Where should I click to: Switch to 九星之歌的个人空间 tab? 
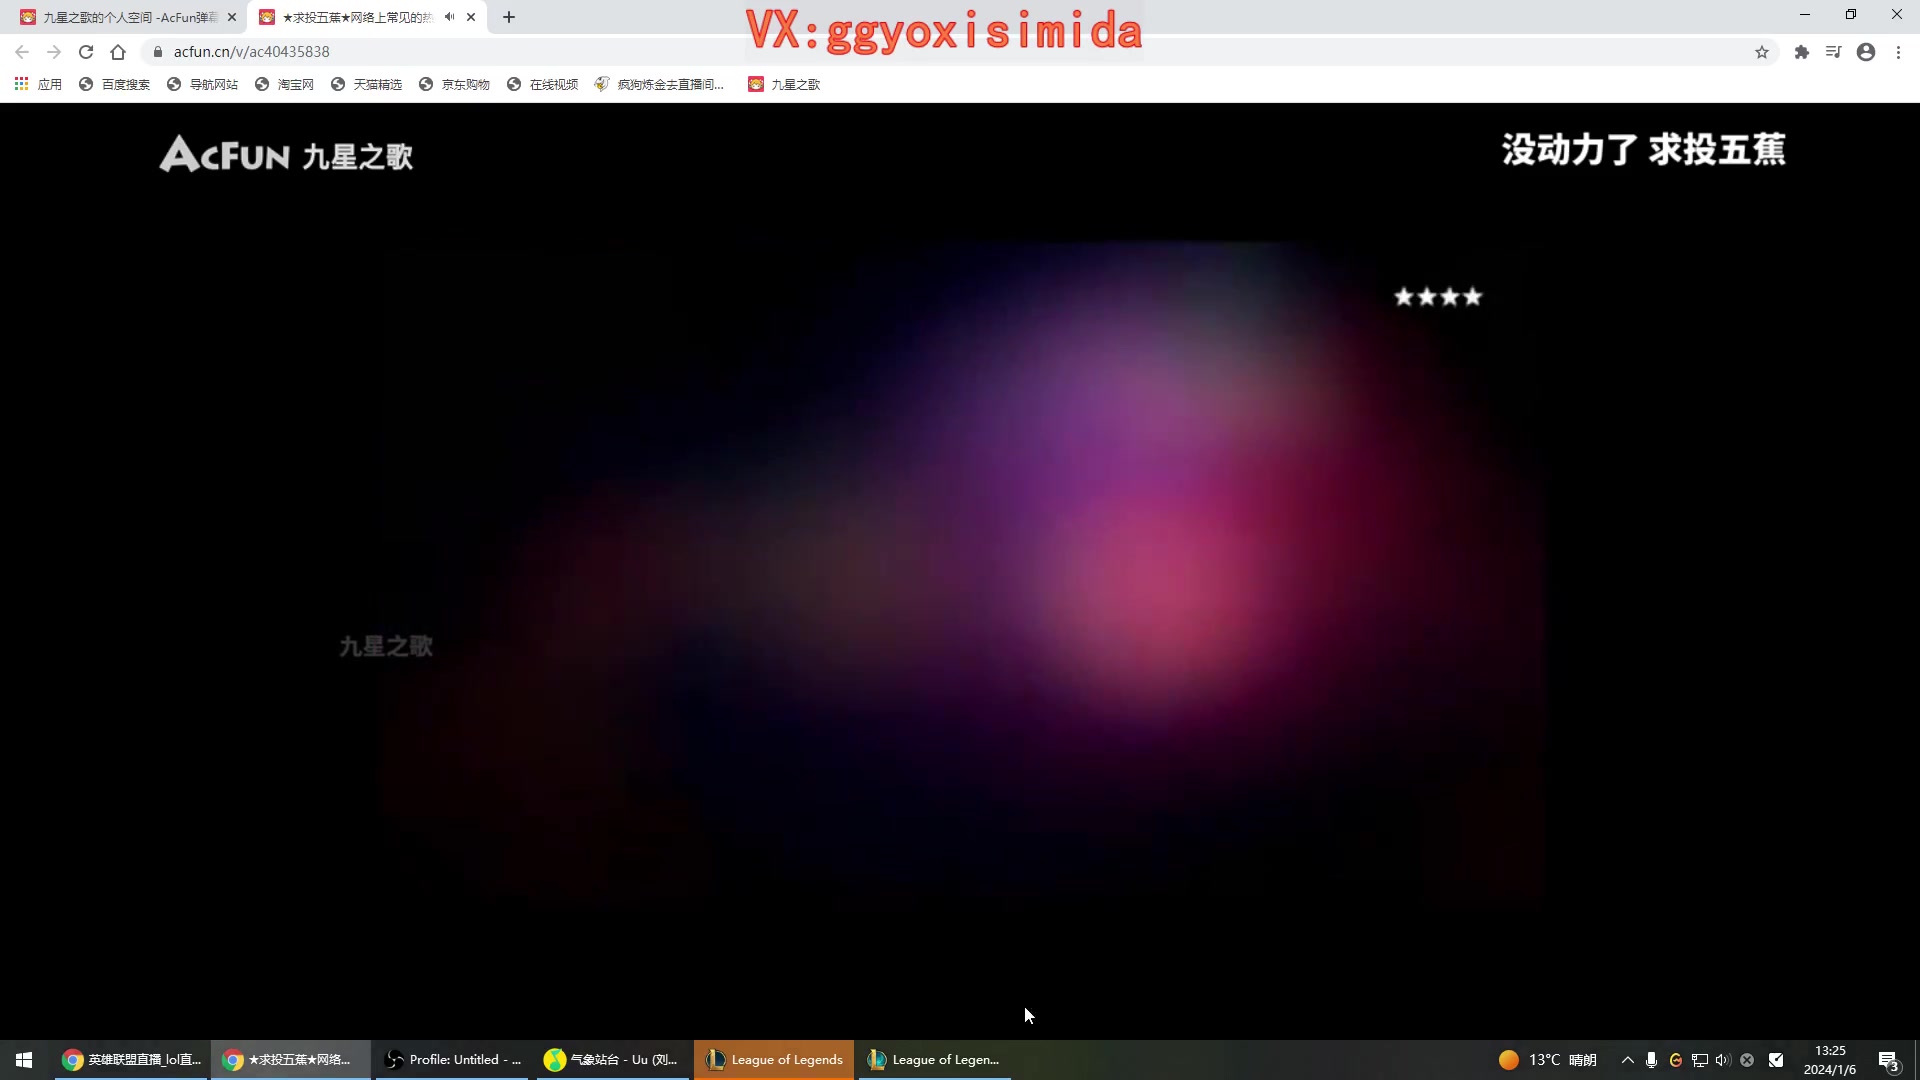(125, 17)
